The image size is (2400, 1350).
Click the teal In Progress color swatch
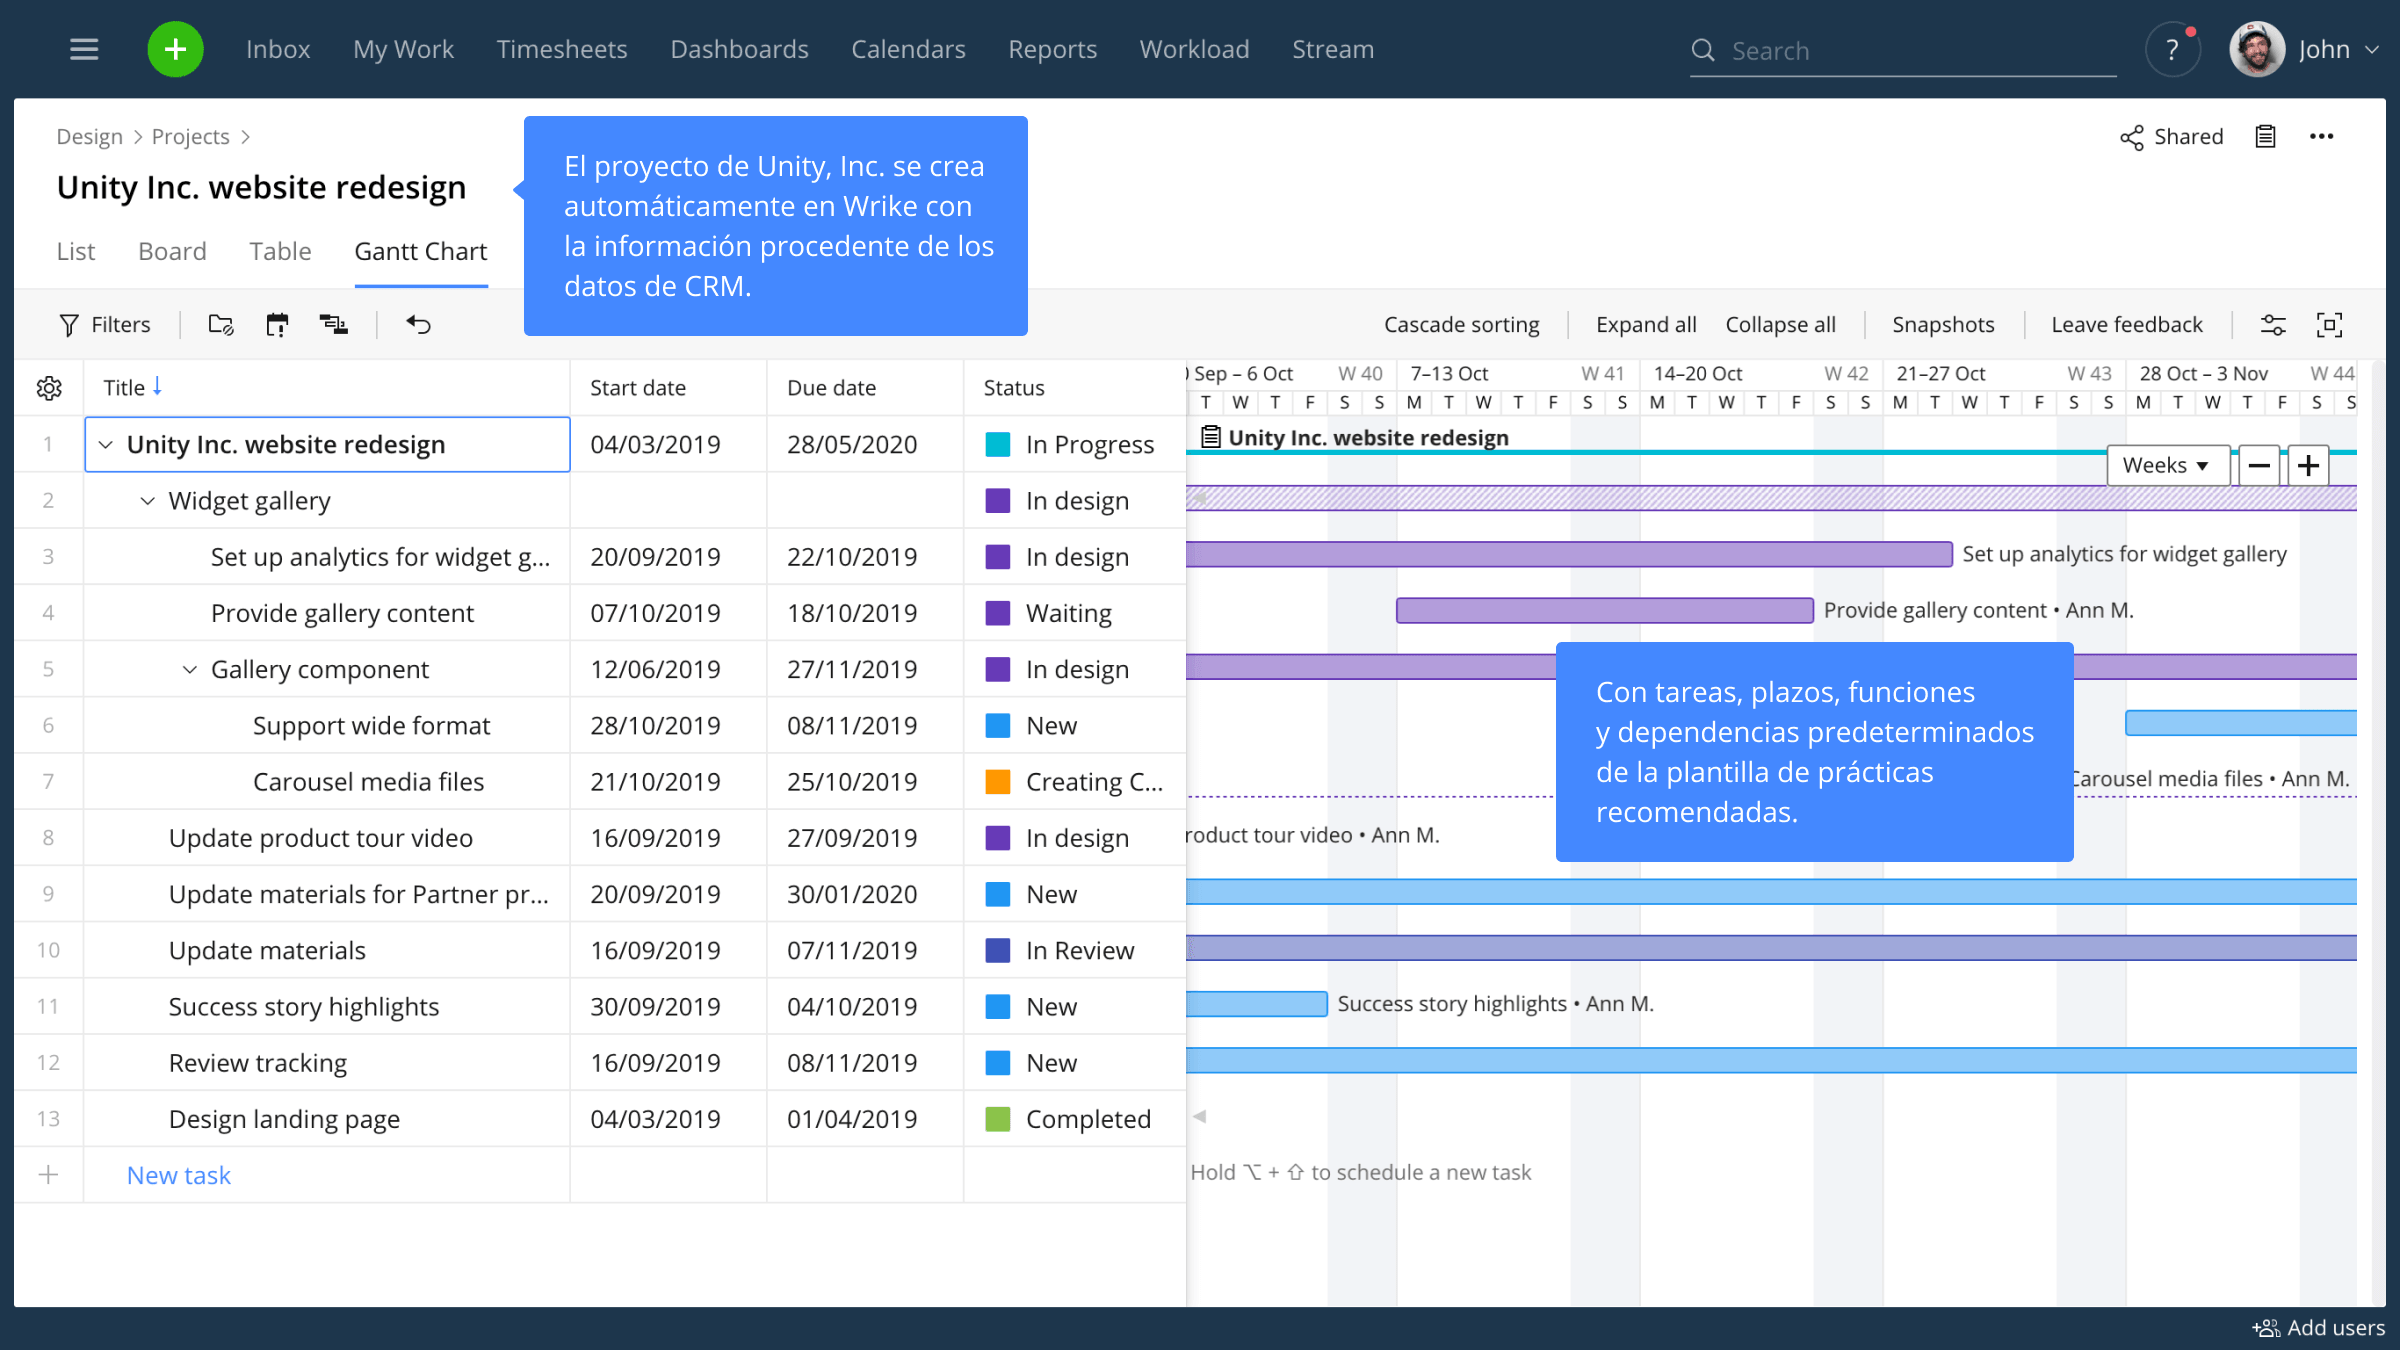click(x=997, y=445)
